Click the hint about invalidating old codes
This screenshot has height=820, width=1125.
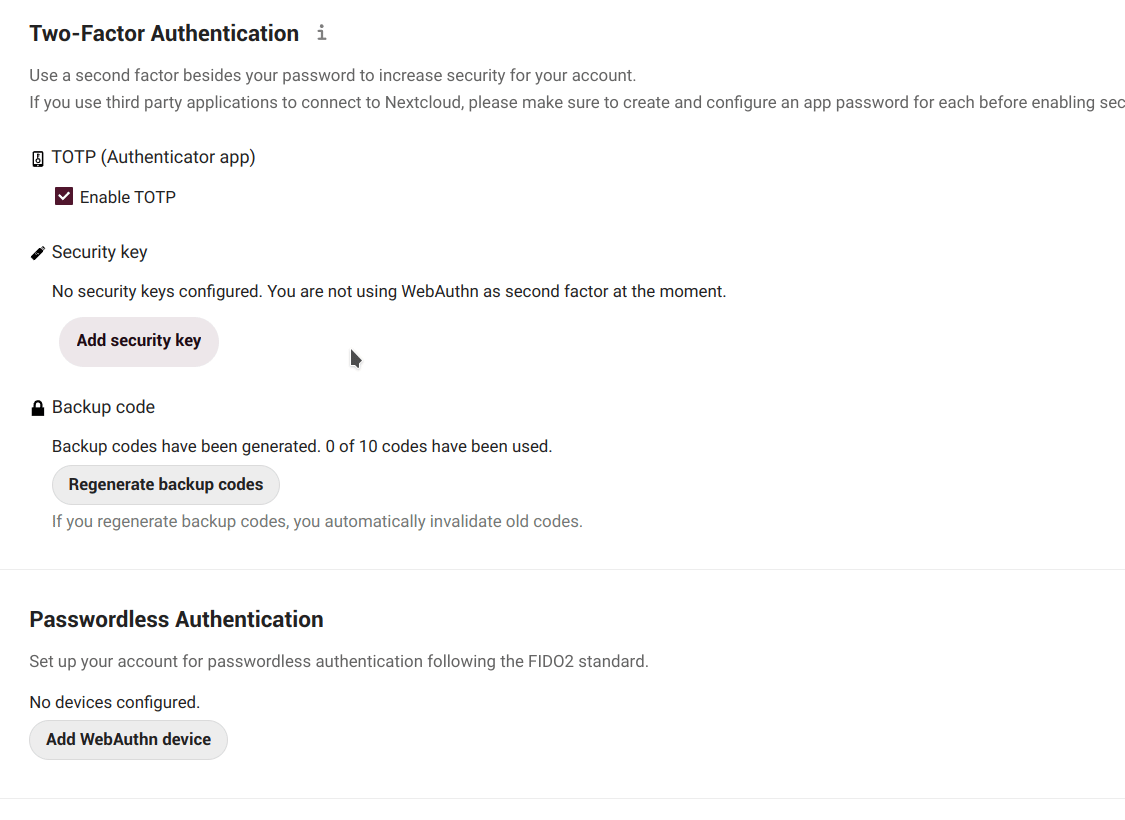(316, 521)
